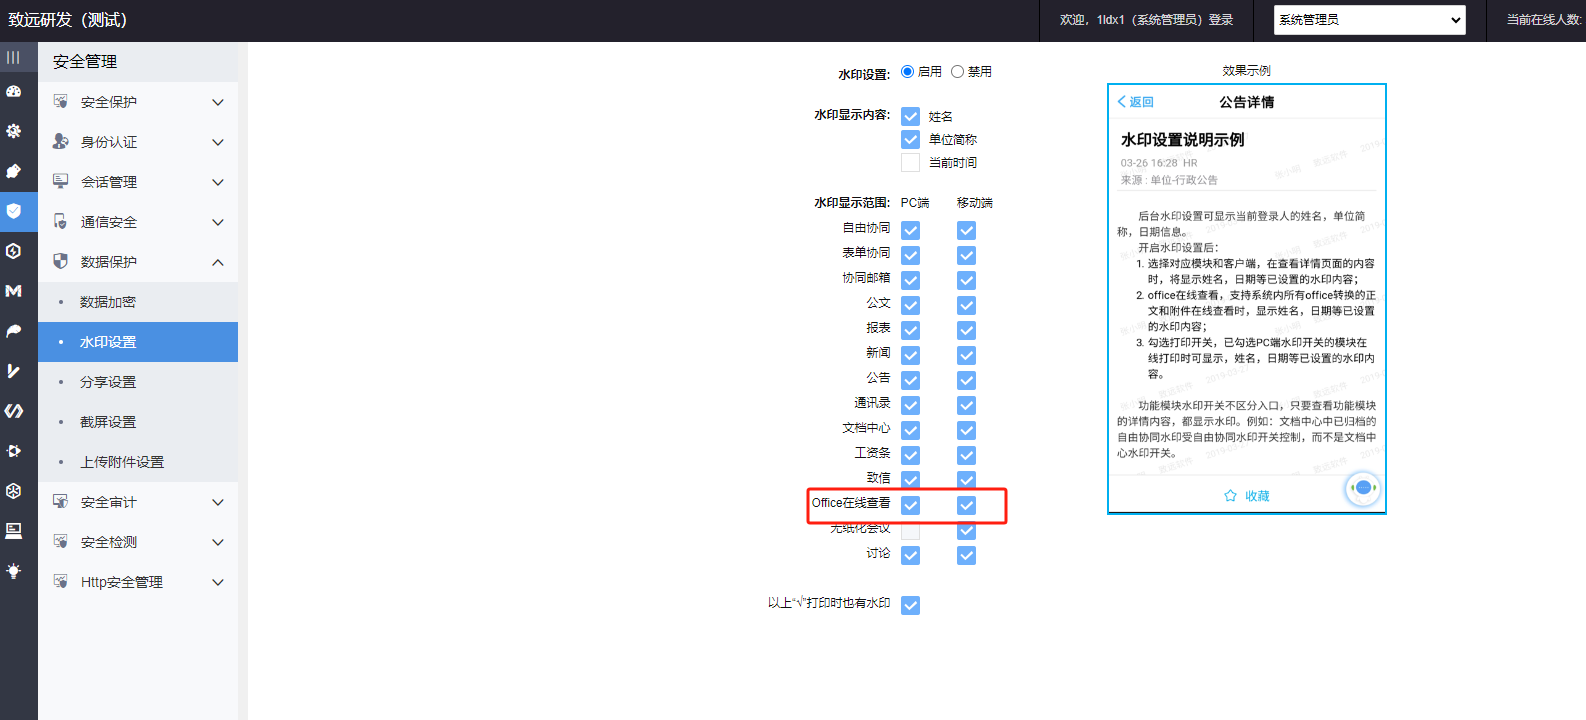1586x720 pixels.
Task: Open the 数据加密 submenu item
Action: point(138,302)
